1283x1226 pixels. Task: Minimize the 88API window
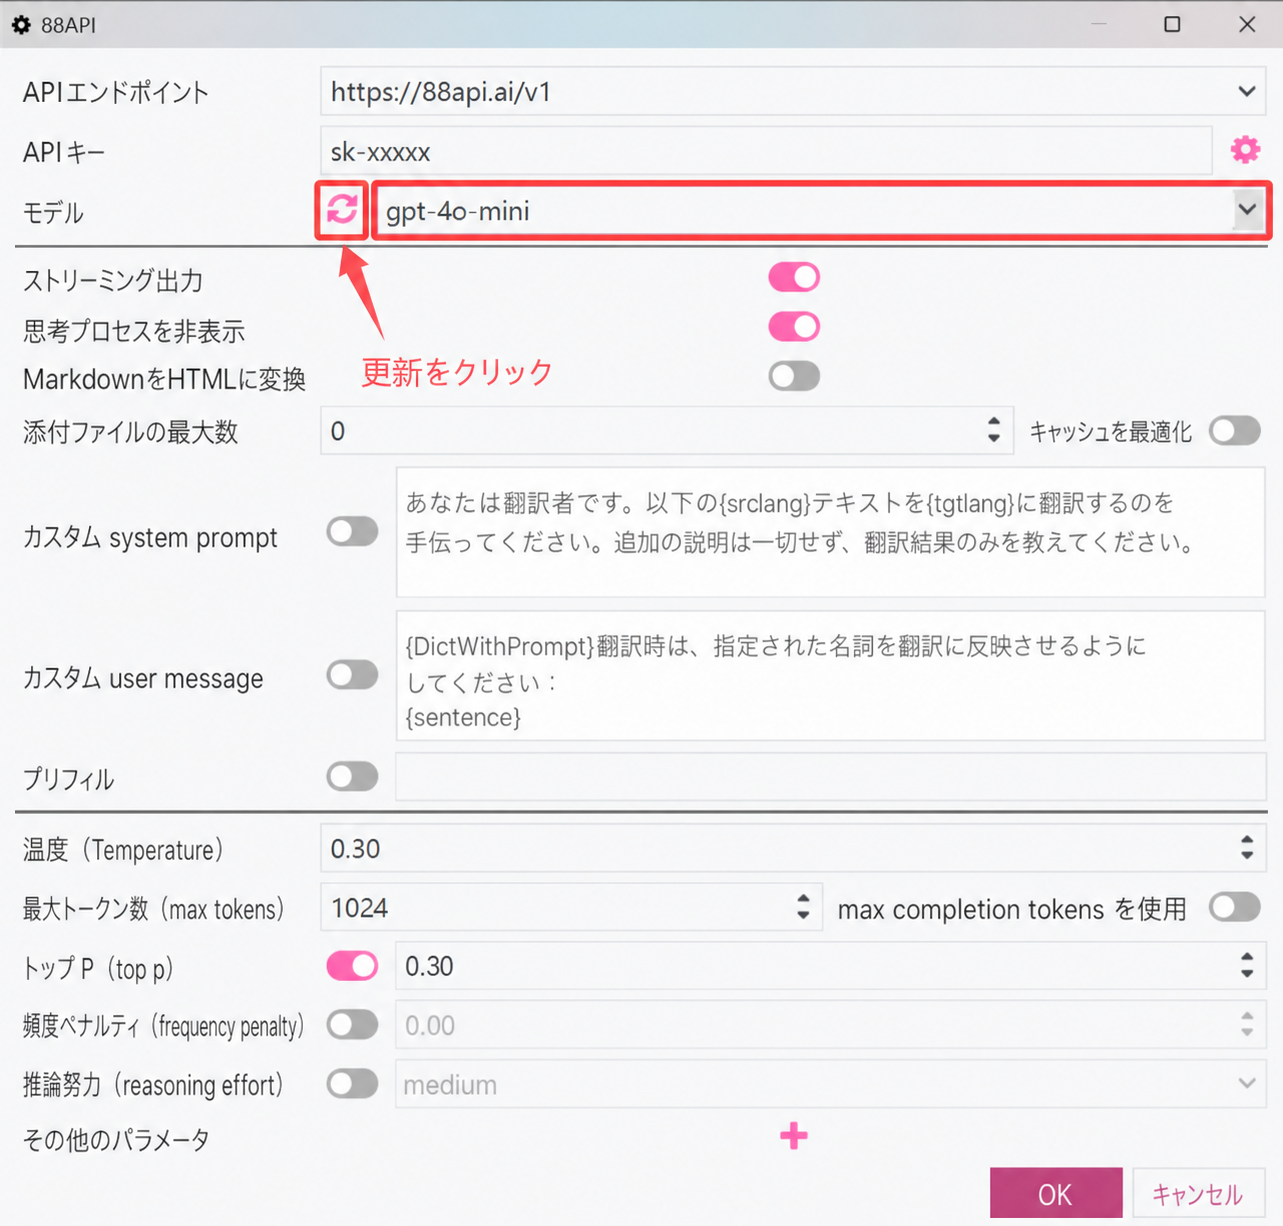pyautogui.click(x=1099, y=24)
